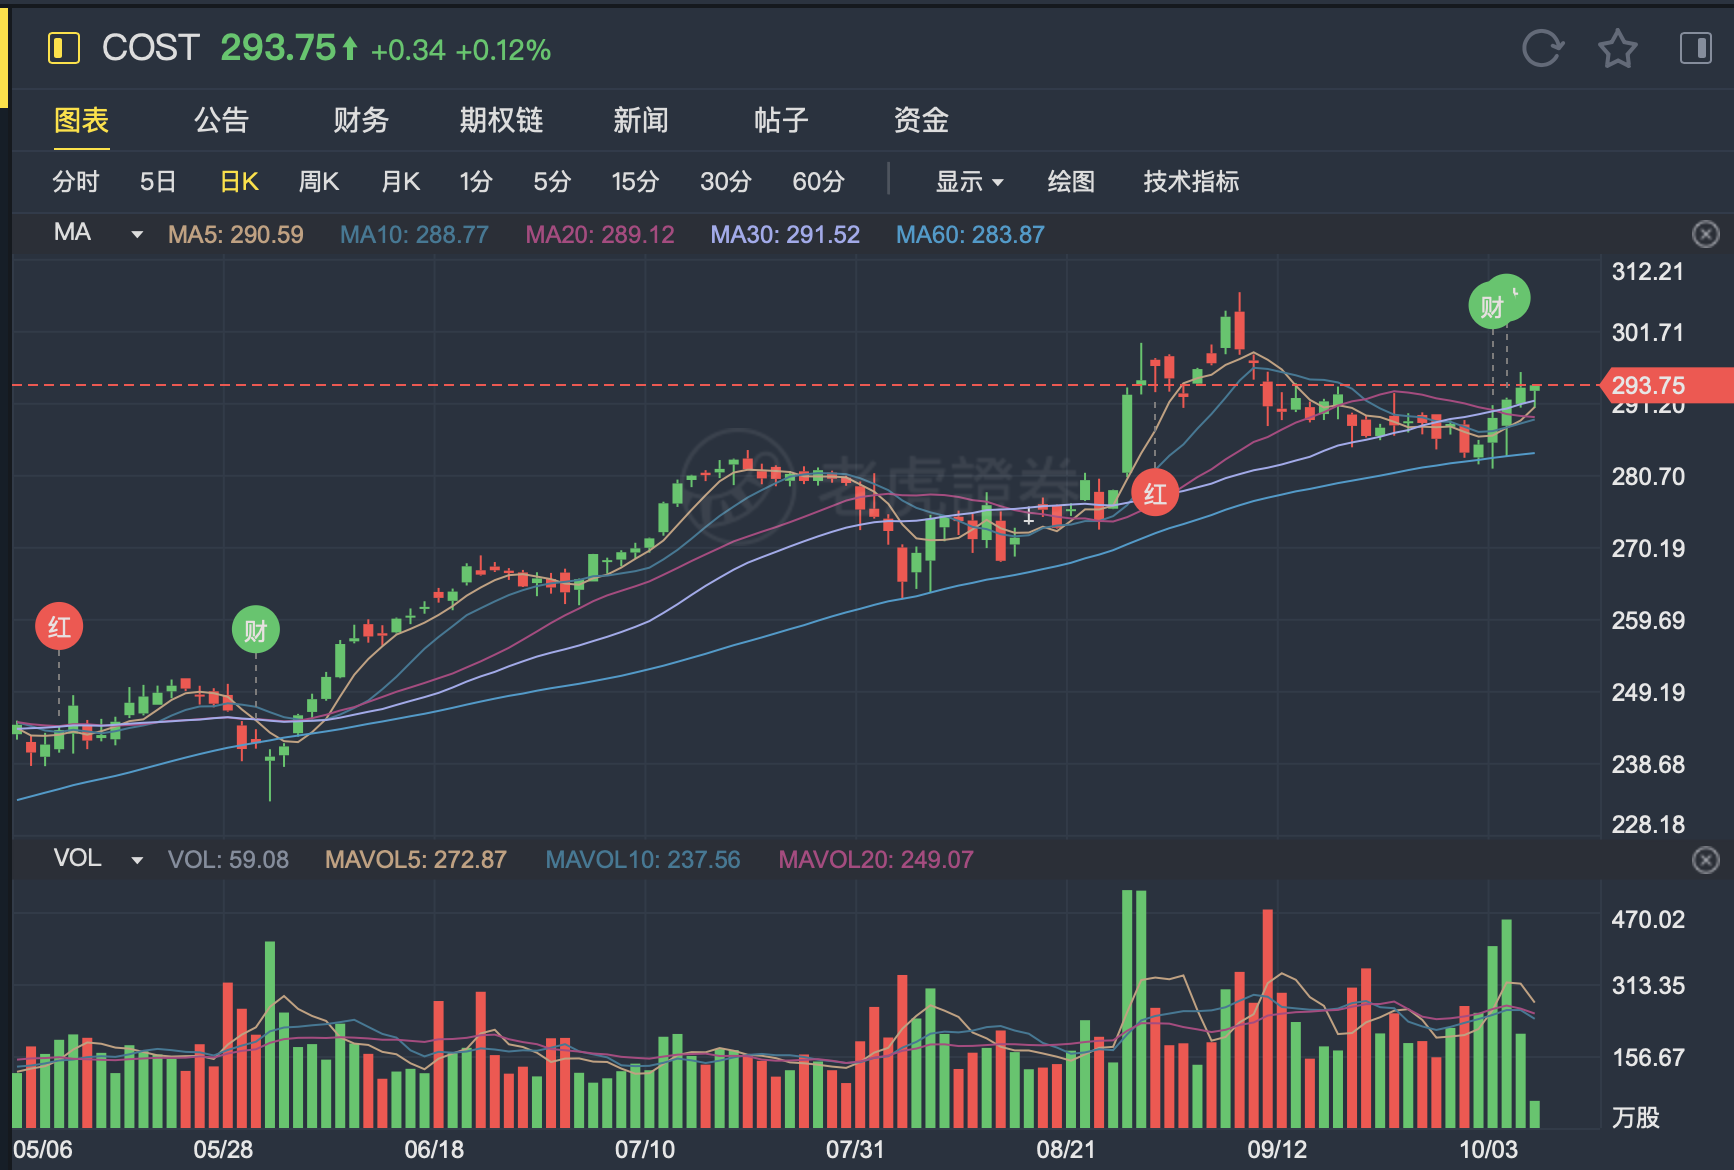Screen dimensions: 1734x1170
Task: Select the 周K chart period
Action: point(319,181)
